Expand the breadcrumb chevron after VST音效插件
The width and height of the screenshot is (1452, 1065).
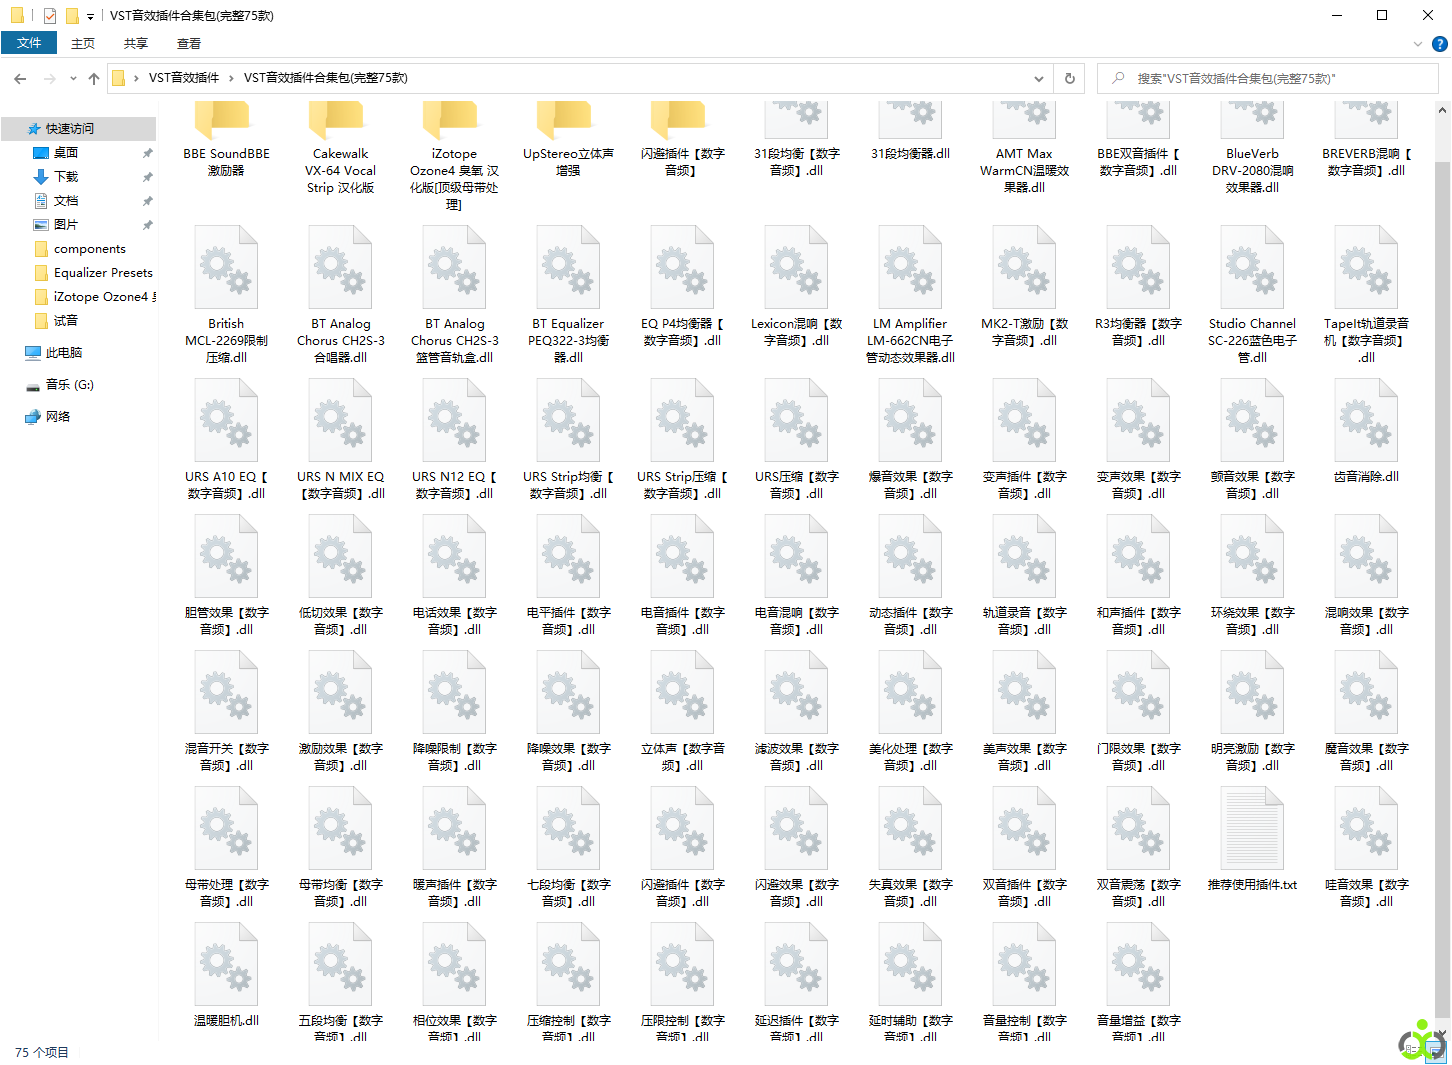coord(231,78)
